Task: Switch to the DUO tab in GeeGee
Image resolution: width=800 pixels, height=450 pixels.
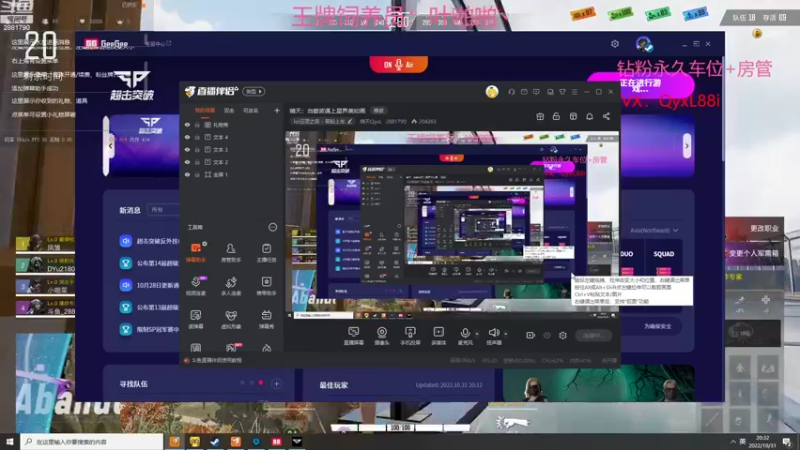Action: pyautogui.click(x=627, y=254)
